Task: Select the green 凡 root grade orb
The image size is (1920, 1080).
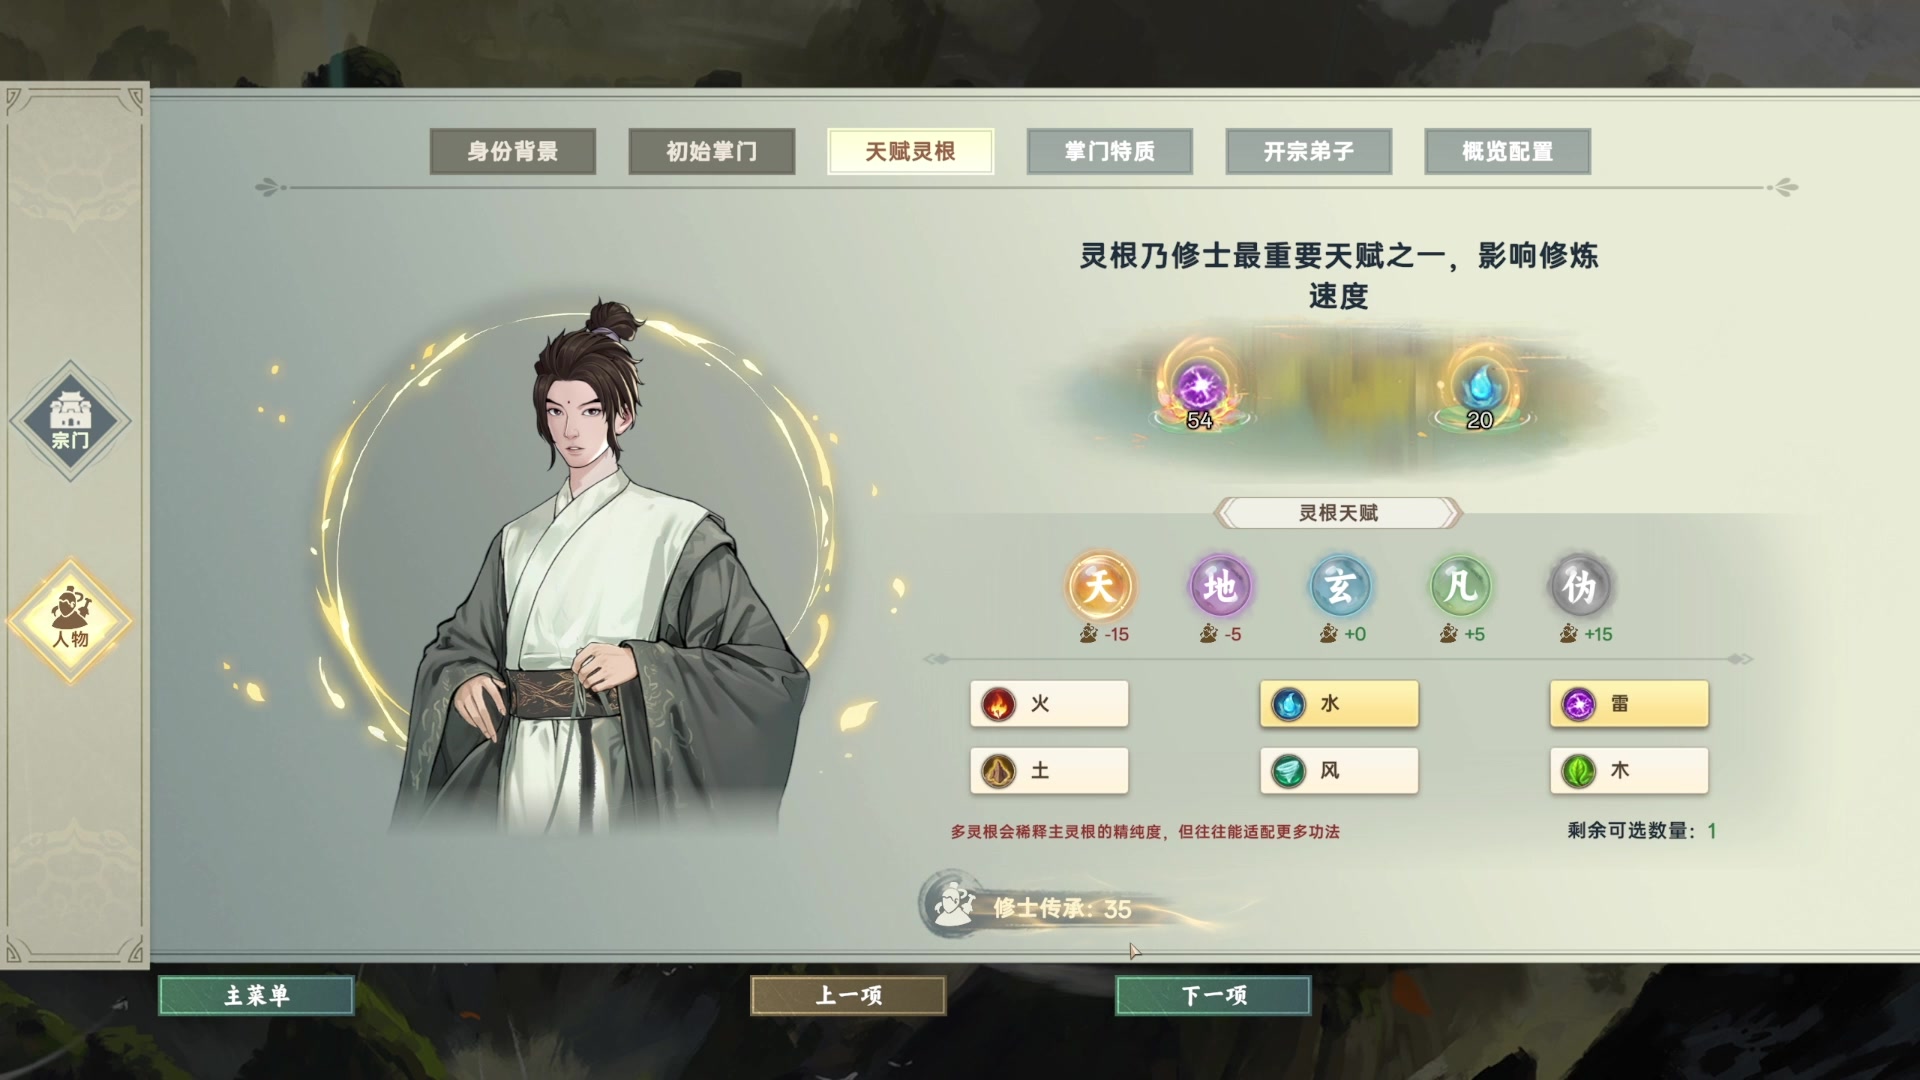Action: 1460,586
